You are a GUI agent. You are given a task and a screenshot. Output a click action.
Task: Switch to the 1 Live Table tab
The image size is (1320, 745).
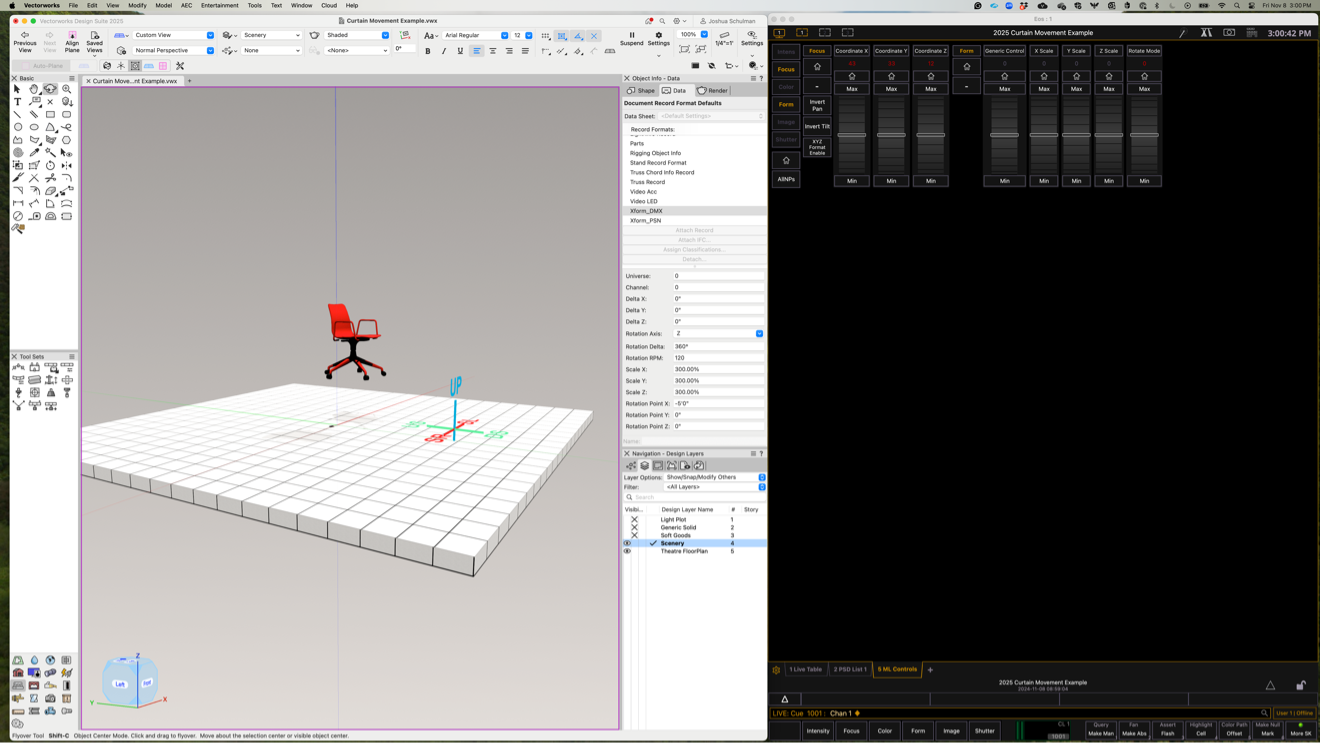(x=805, y=669)
